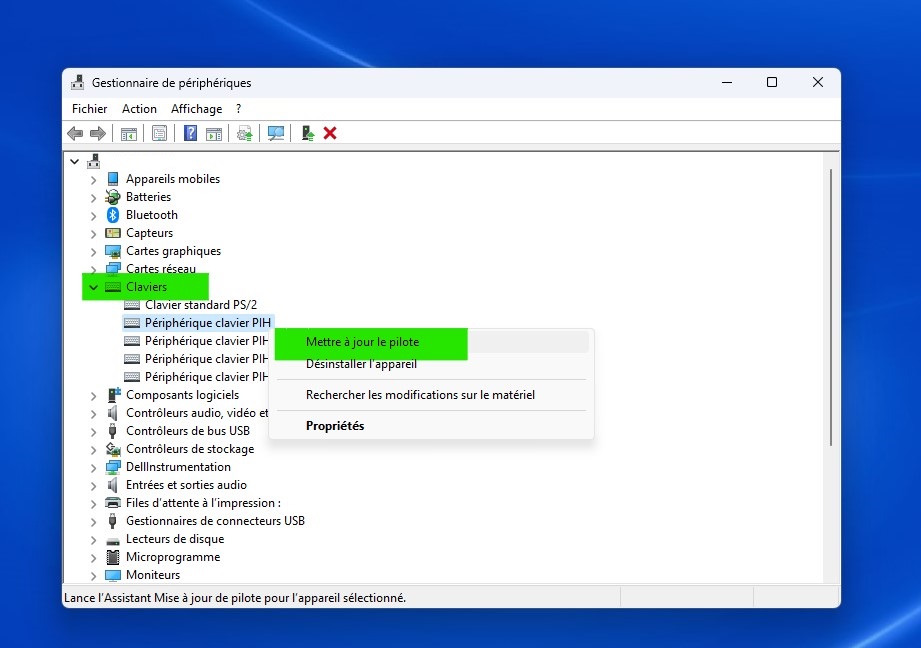Open device Properties from the toolbar icon
Viewport: 921px width, 648px height.
click(x=159, y=133)
